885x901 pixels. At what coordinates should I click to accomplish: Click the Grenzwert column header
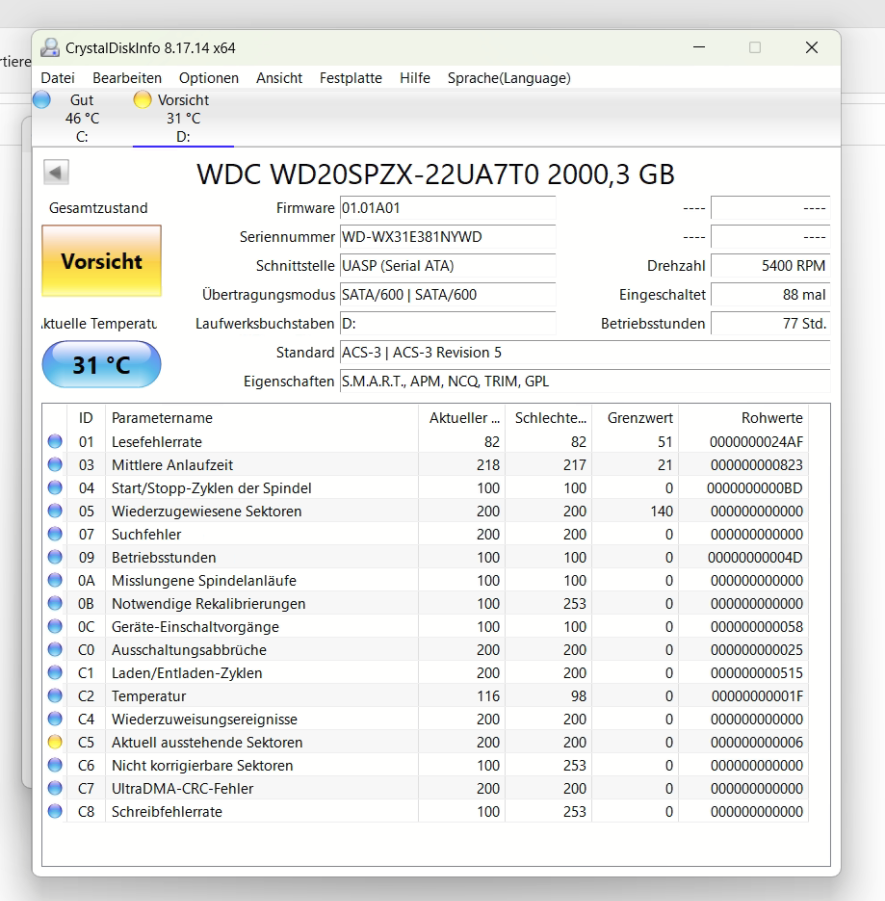tap(635, 418)
